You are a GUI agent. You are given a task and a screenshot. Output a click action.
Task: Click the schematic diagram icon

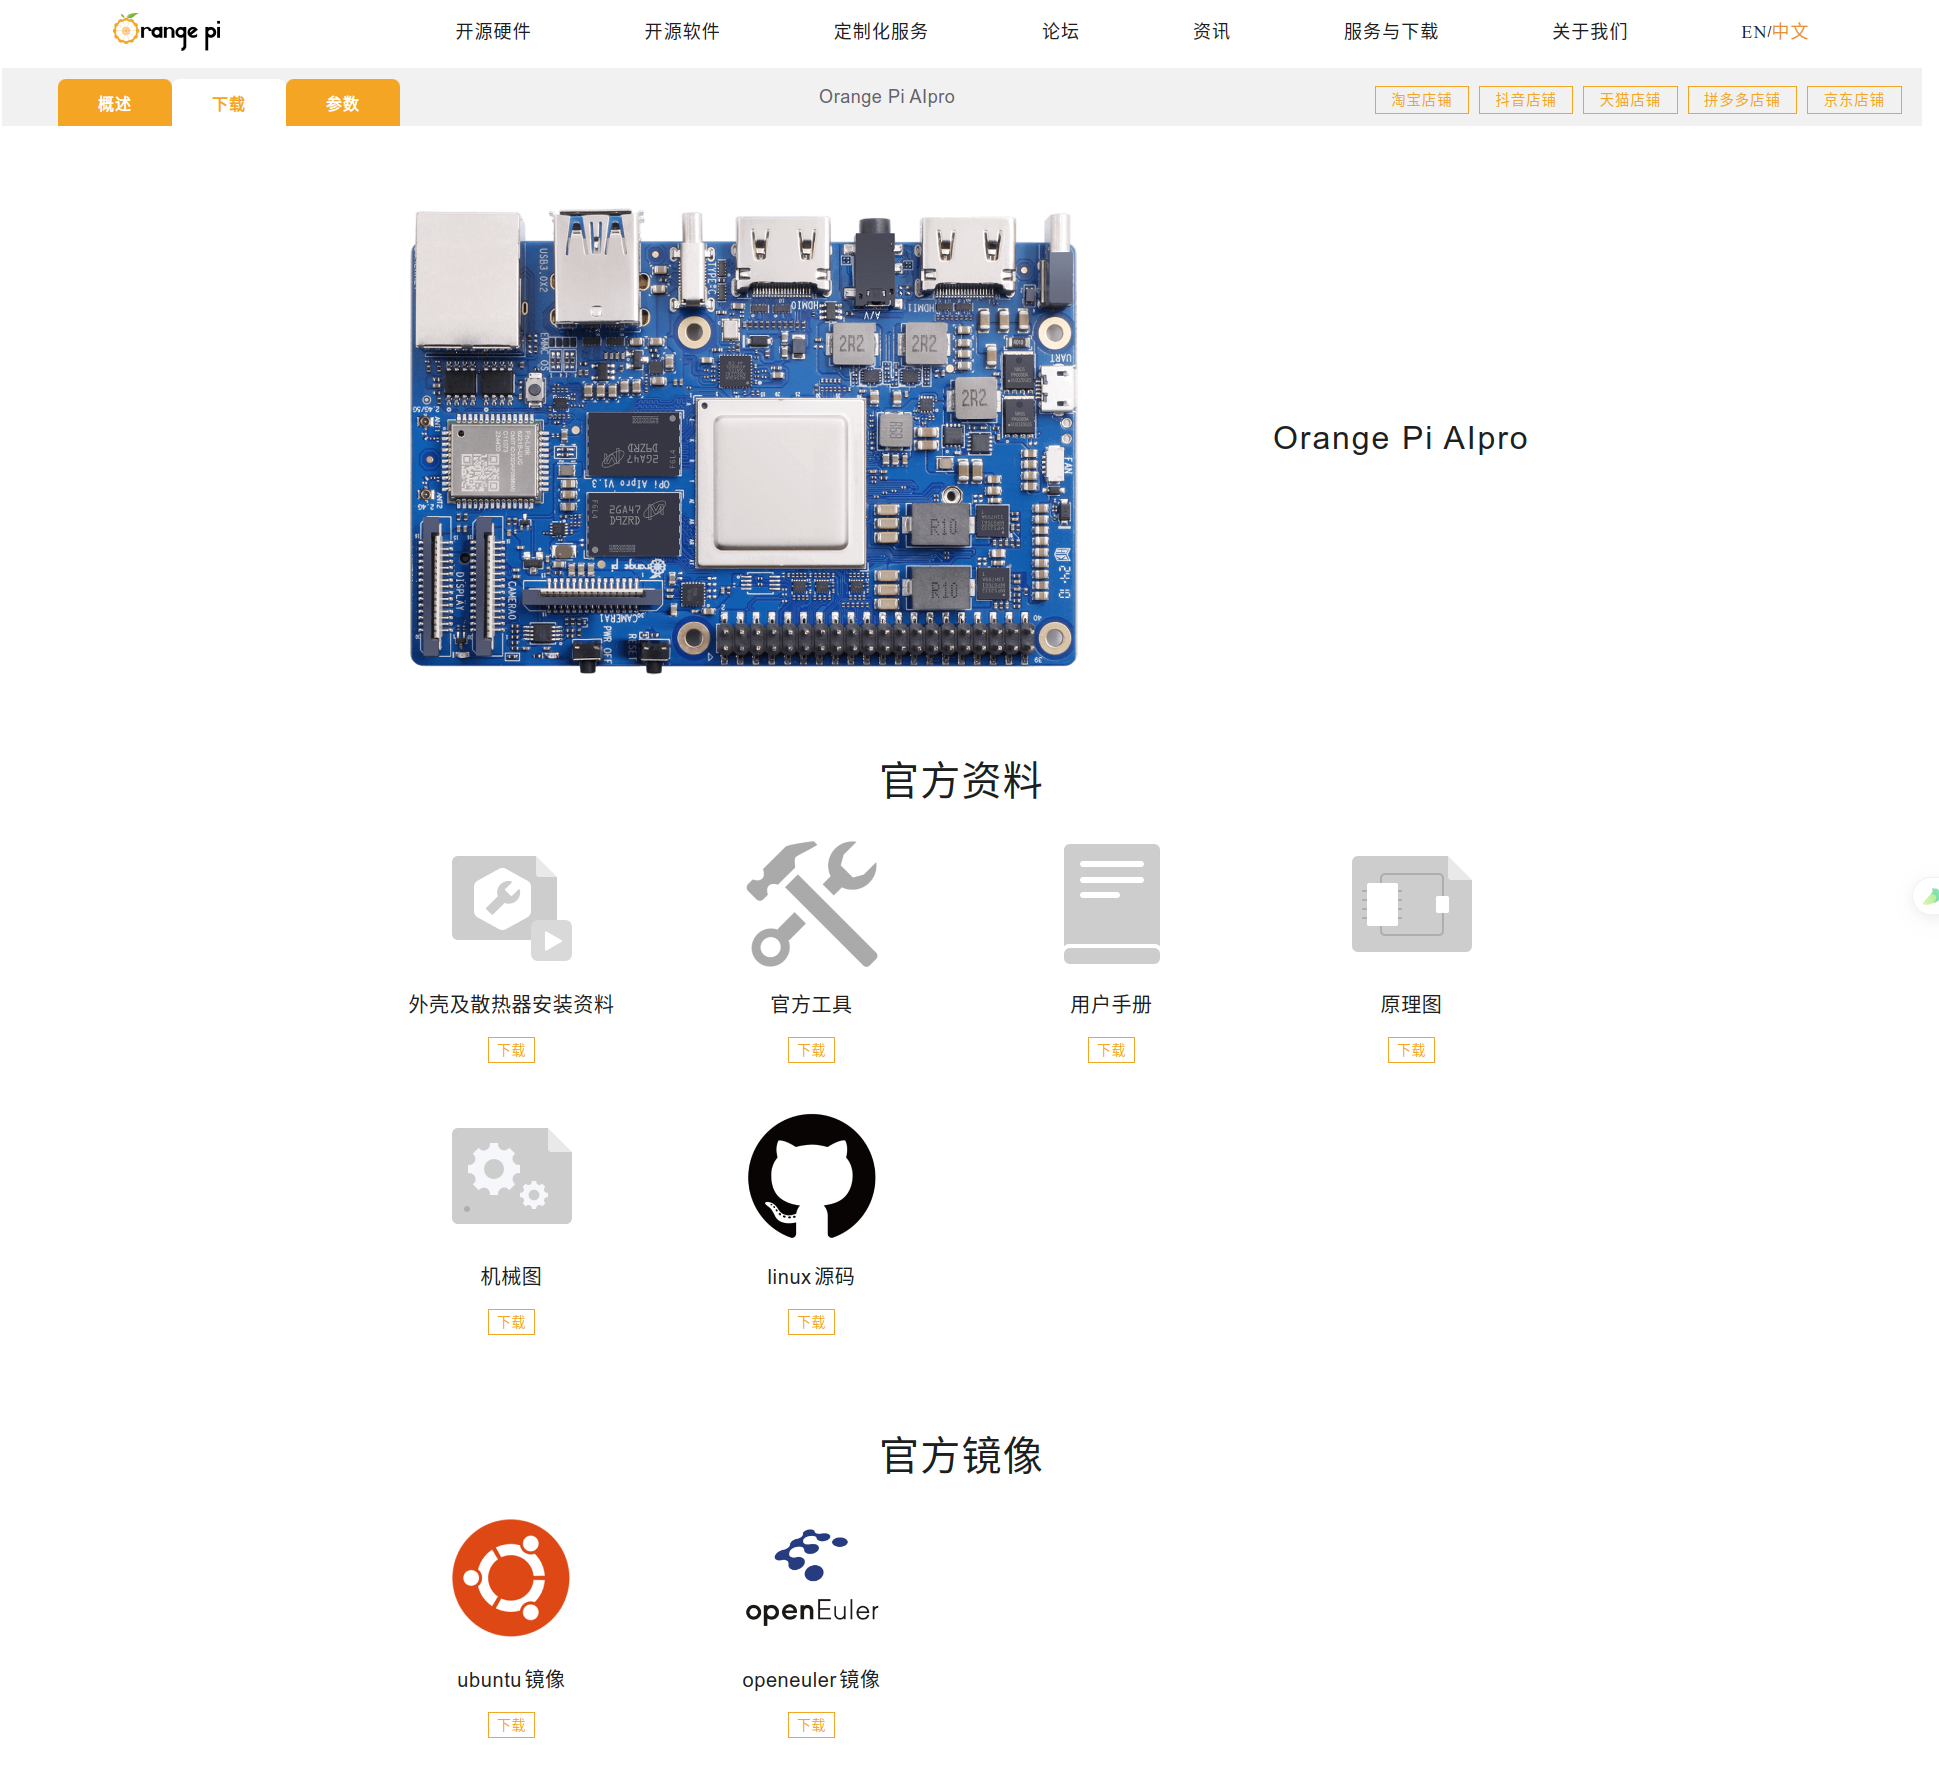(1411, 903)
